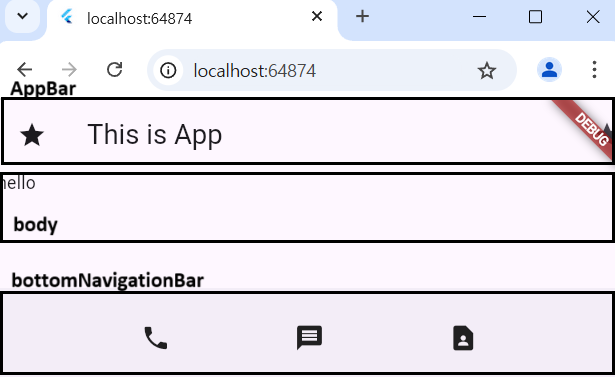This screenshot has height=377, width=615.
Task: Bookmark this page with the star icon
Action: (x=487, y=71)
